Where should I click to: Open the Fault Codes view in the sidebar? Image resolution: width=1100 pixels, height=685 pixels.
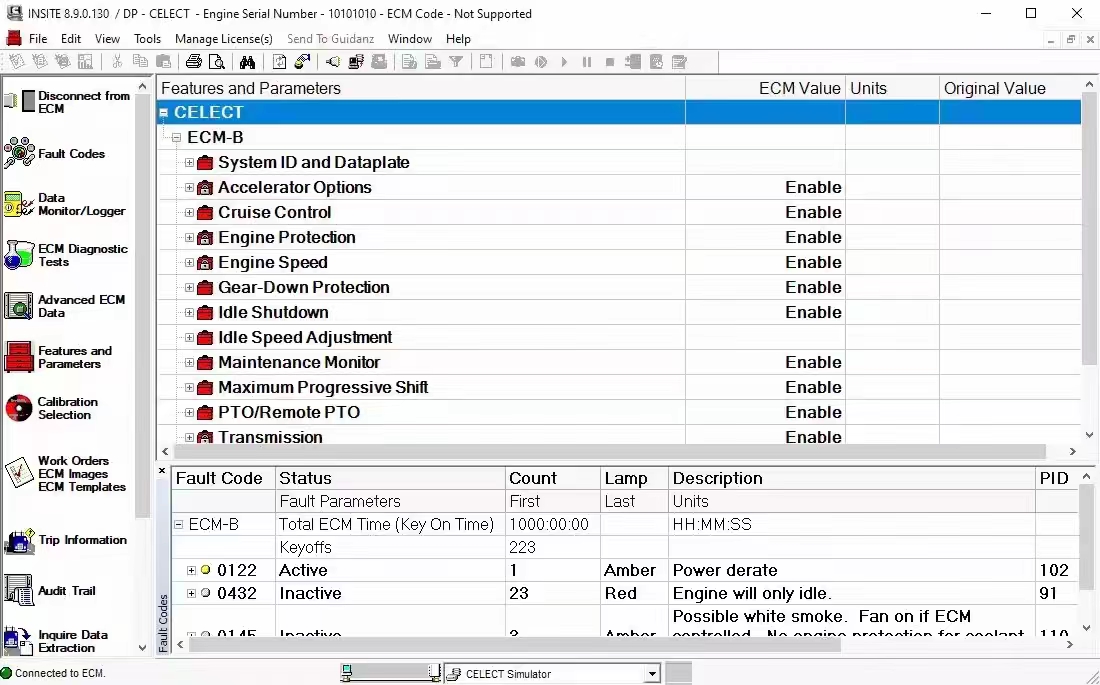(55, 153)
